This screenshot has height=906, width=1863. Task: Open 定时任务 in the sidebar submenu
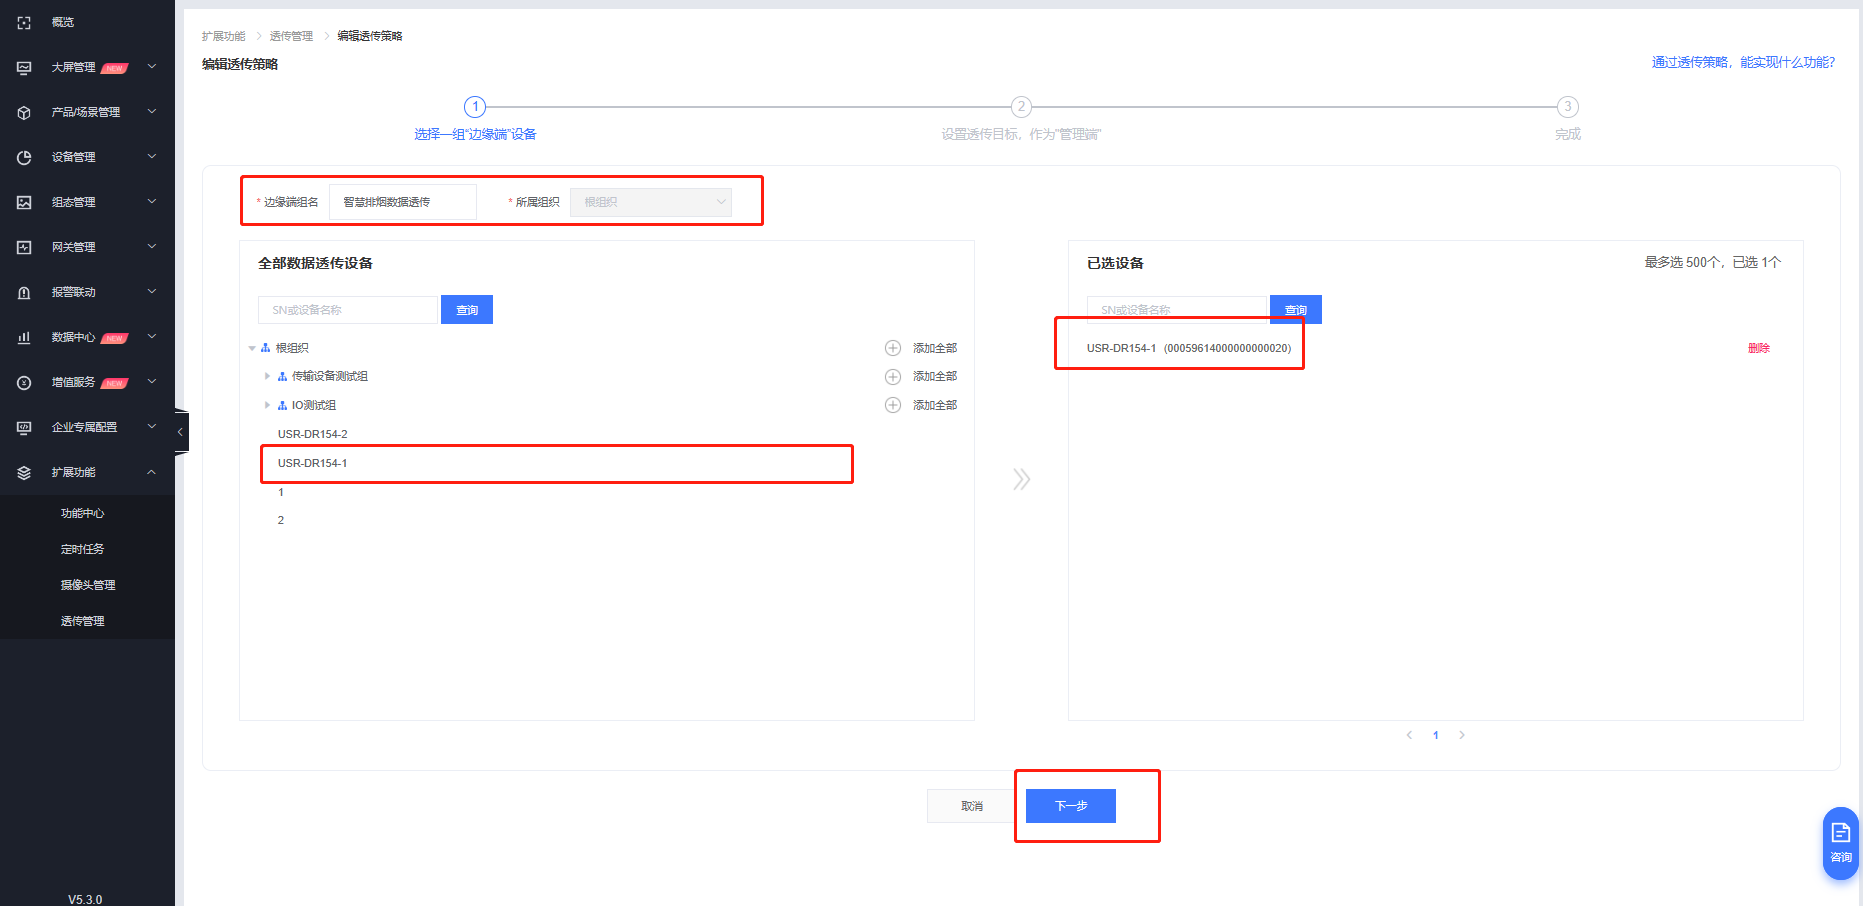83,549
